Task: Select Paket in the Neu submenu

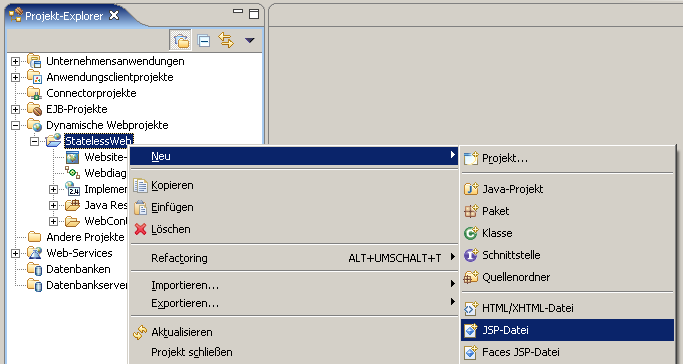Action: [567, 211]
